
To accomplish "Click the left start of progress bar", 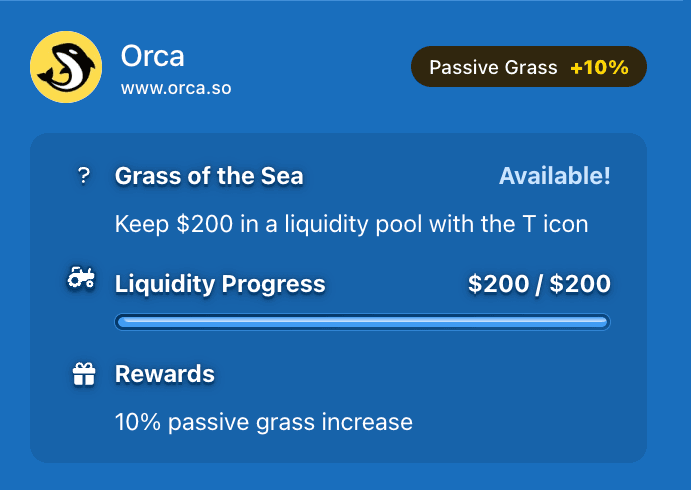I will (122, 322).
